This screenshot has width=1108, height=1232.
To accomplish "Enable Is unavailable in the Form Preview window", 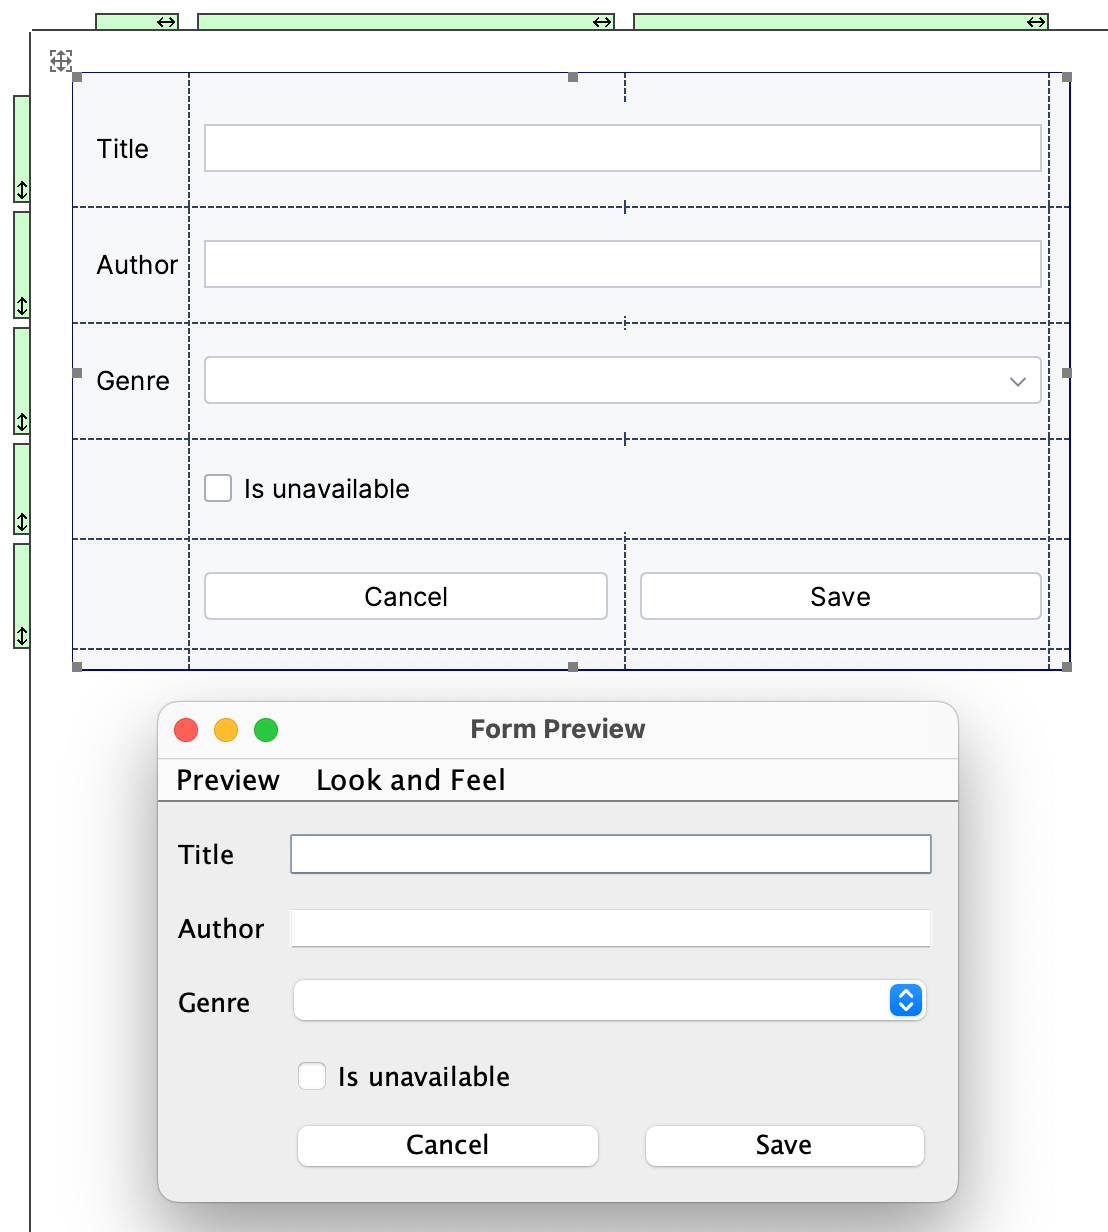I will point(311,1076).
